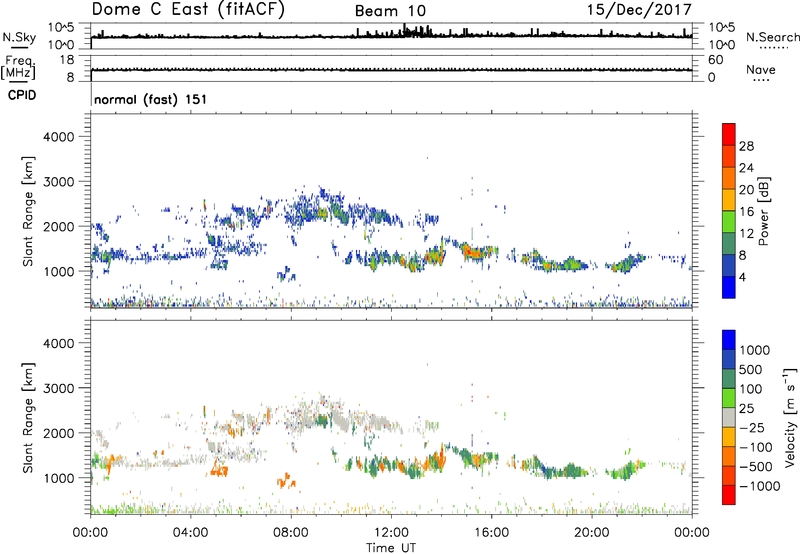Image resolution: width=800 pixels, height=554 pixels.
Task: Click strong red echo near 15:00 in power plot
Action: (473, 252)
